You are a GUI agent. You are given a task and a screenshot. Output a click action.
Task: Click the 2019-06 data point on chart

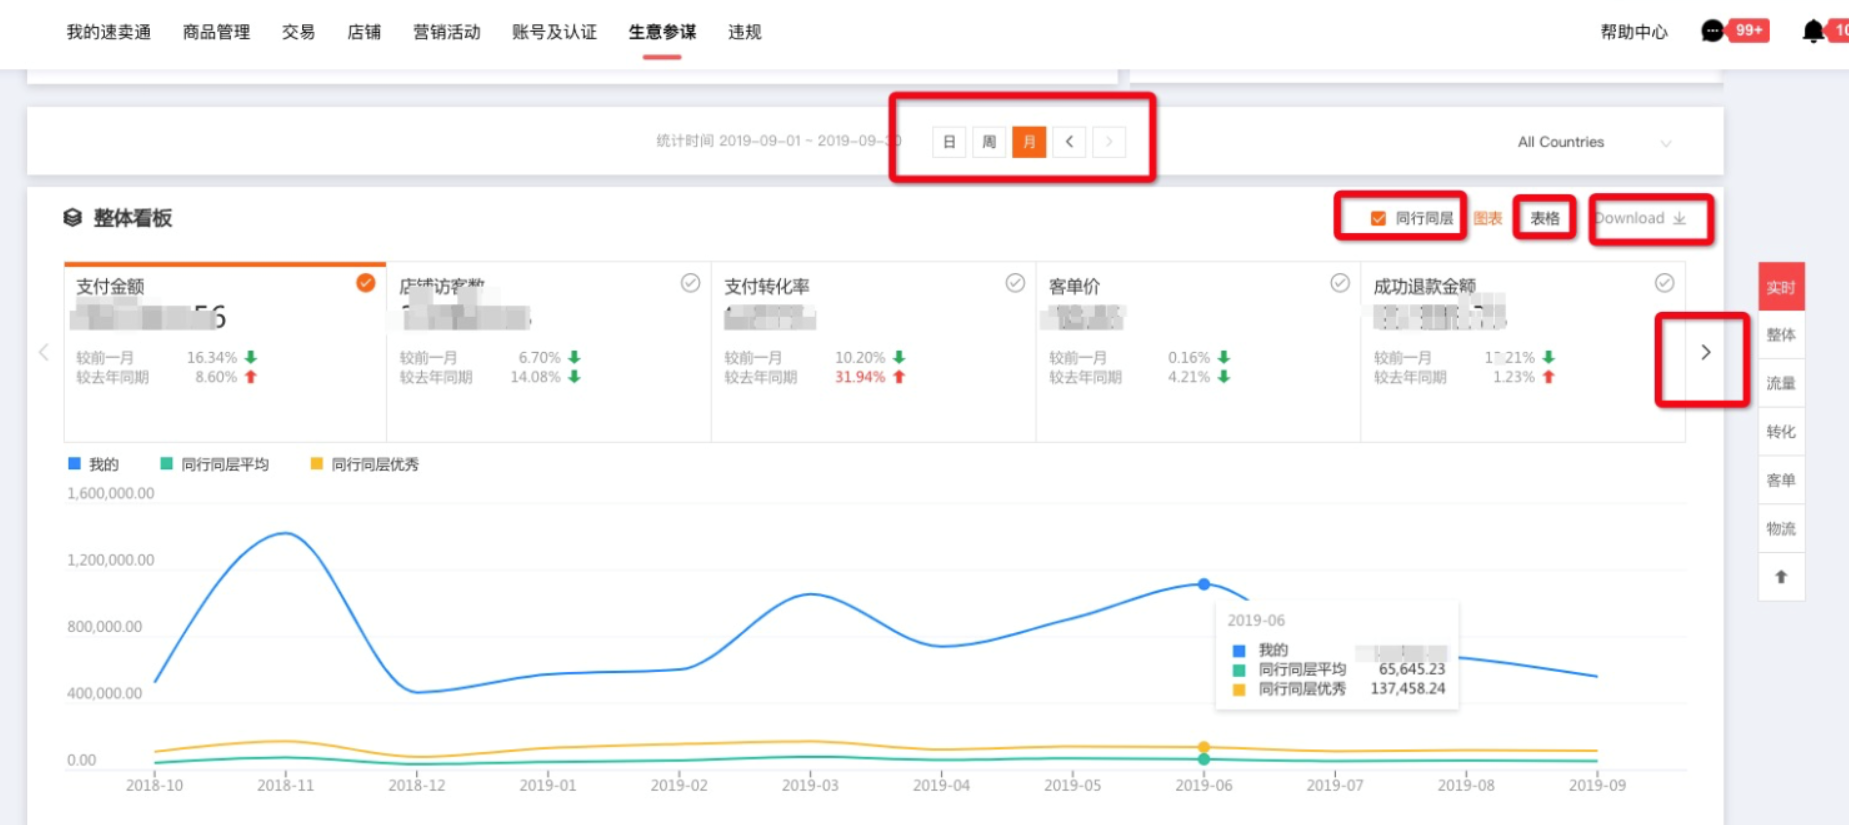pos(1204,584)
